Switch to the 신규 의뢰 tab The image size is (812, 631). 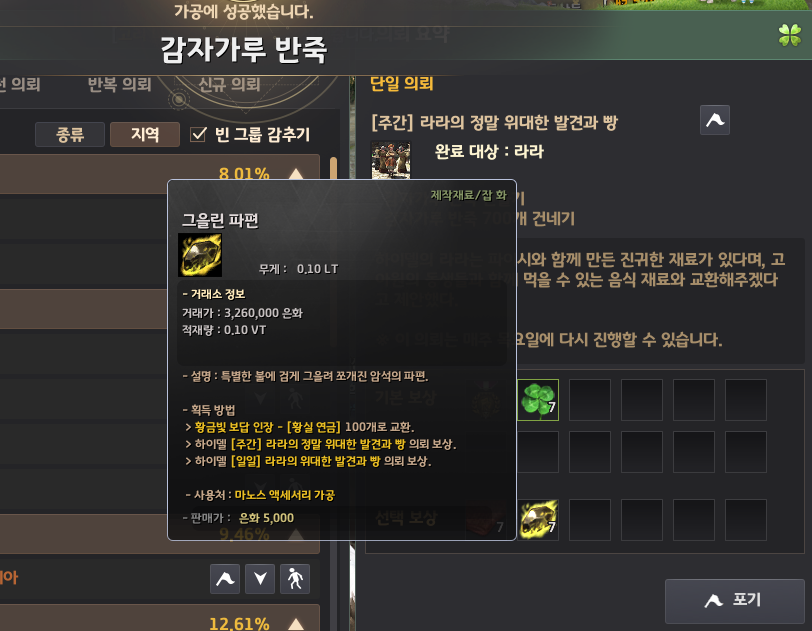tap(229, 84)
